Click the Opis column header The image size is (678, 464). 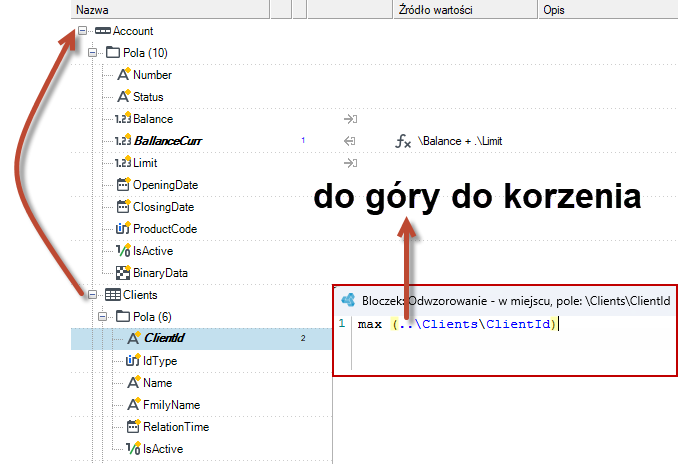point(608,10)
